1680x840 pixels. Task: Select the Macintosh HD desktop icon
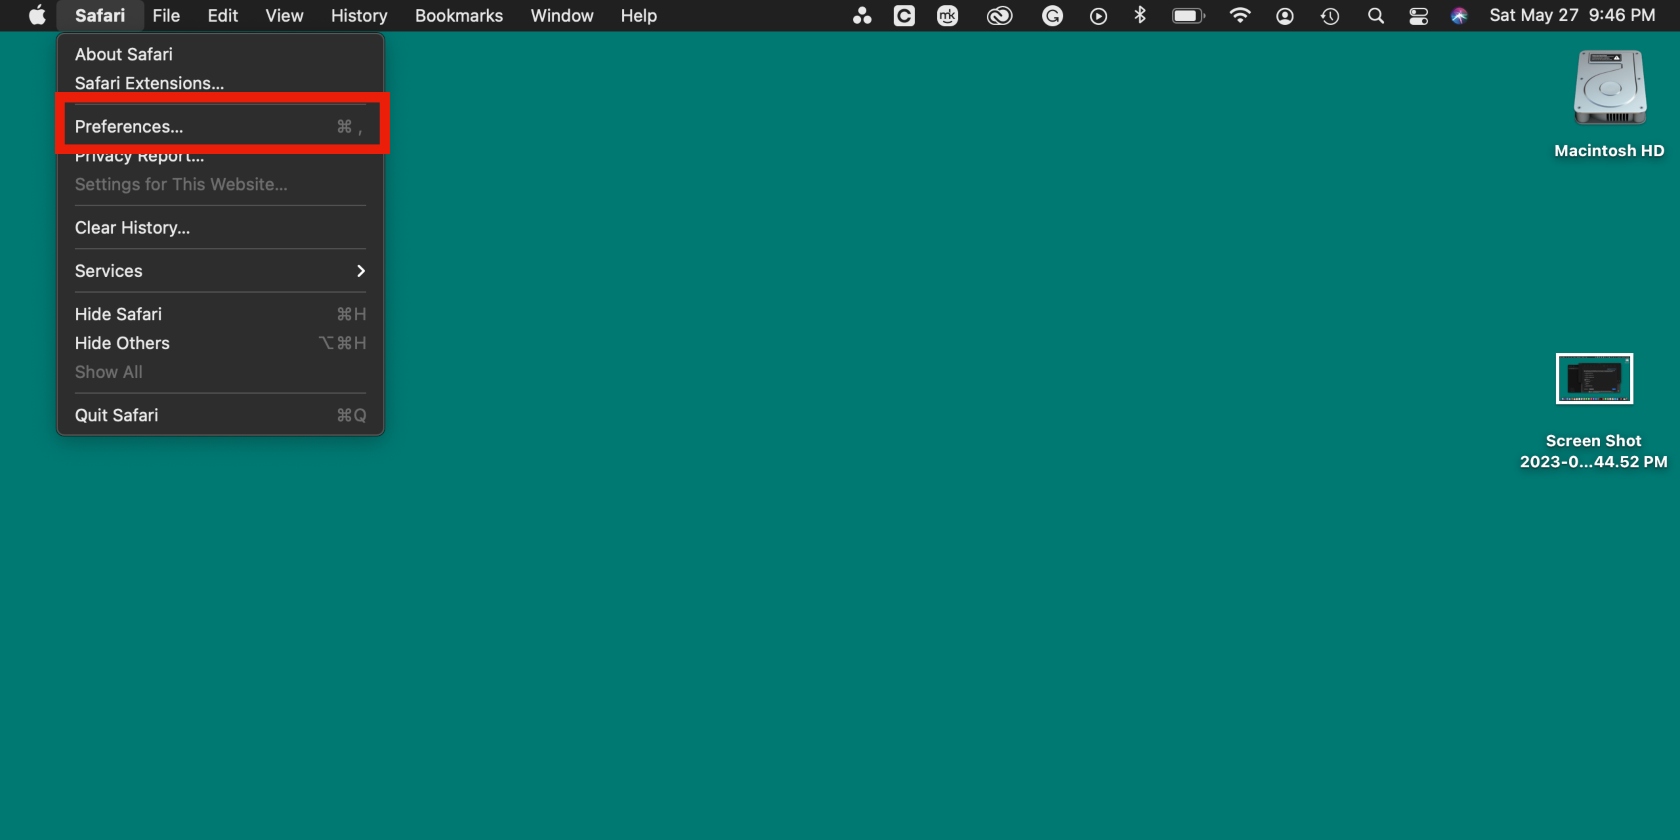point(1610,88)
